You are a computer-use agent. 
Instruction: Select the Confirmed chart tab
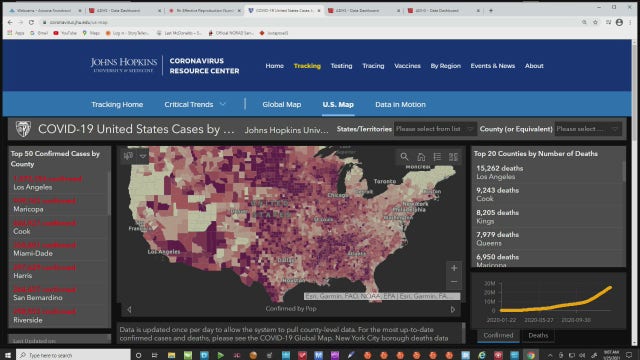coord(498,335)
